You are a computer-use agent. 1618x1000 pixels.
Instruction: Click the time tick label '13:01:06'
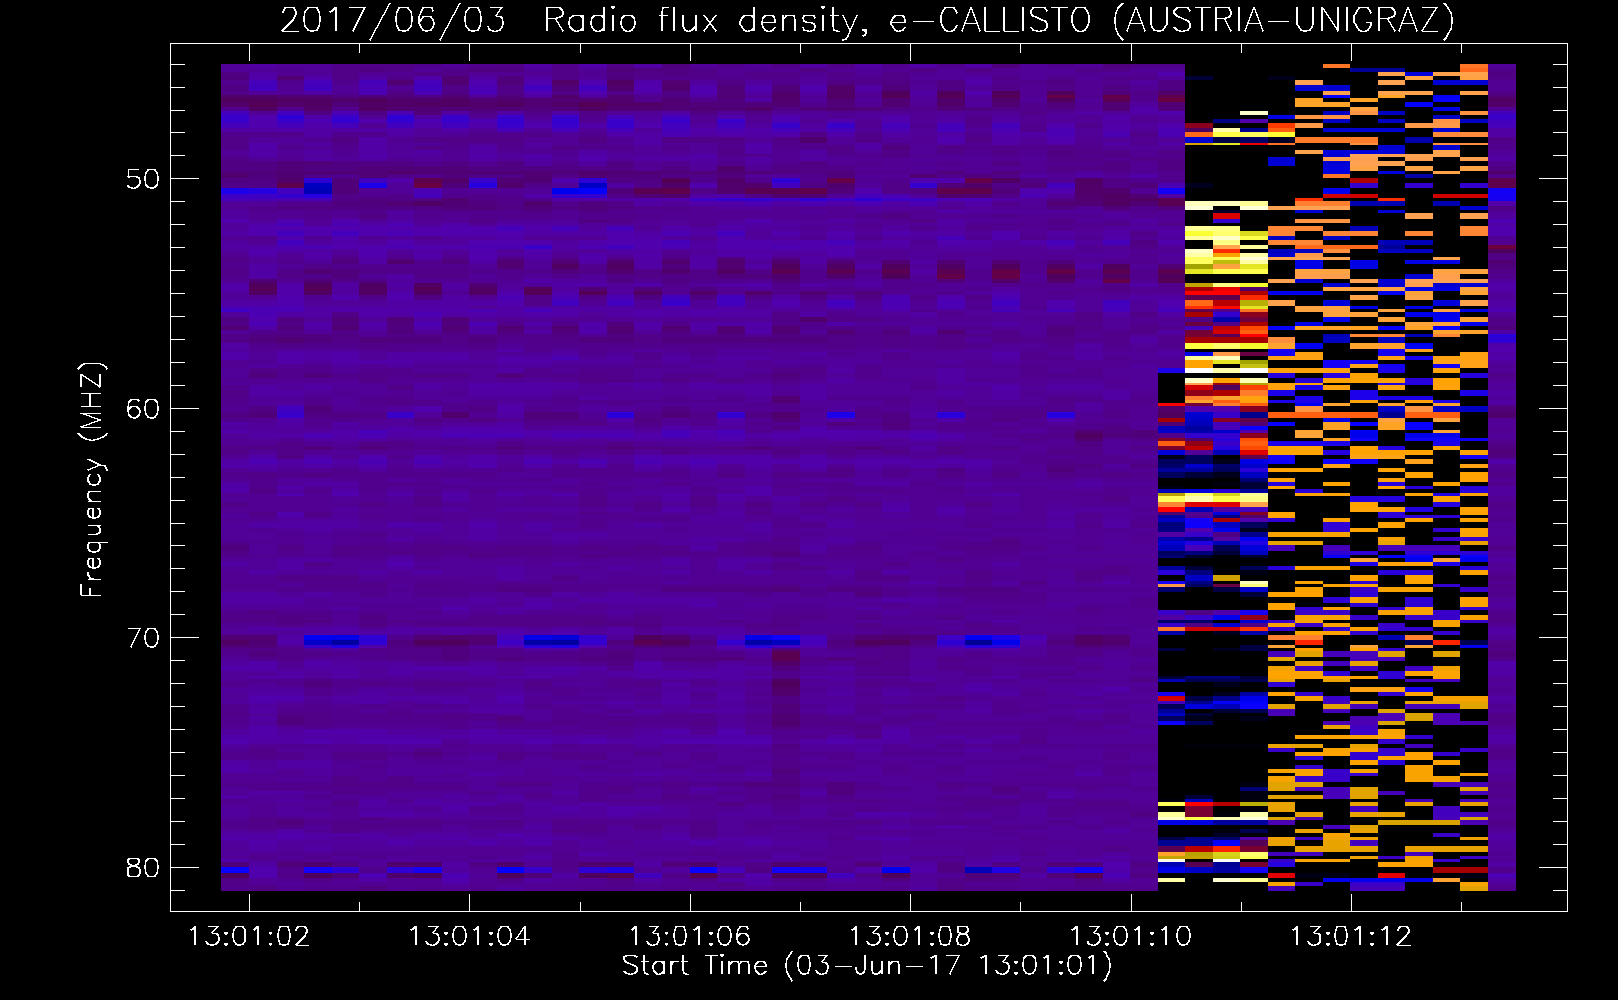pos(690,937)
